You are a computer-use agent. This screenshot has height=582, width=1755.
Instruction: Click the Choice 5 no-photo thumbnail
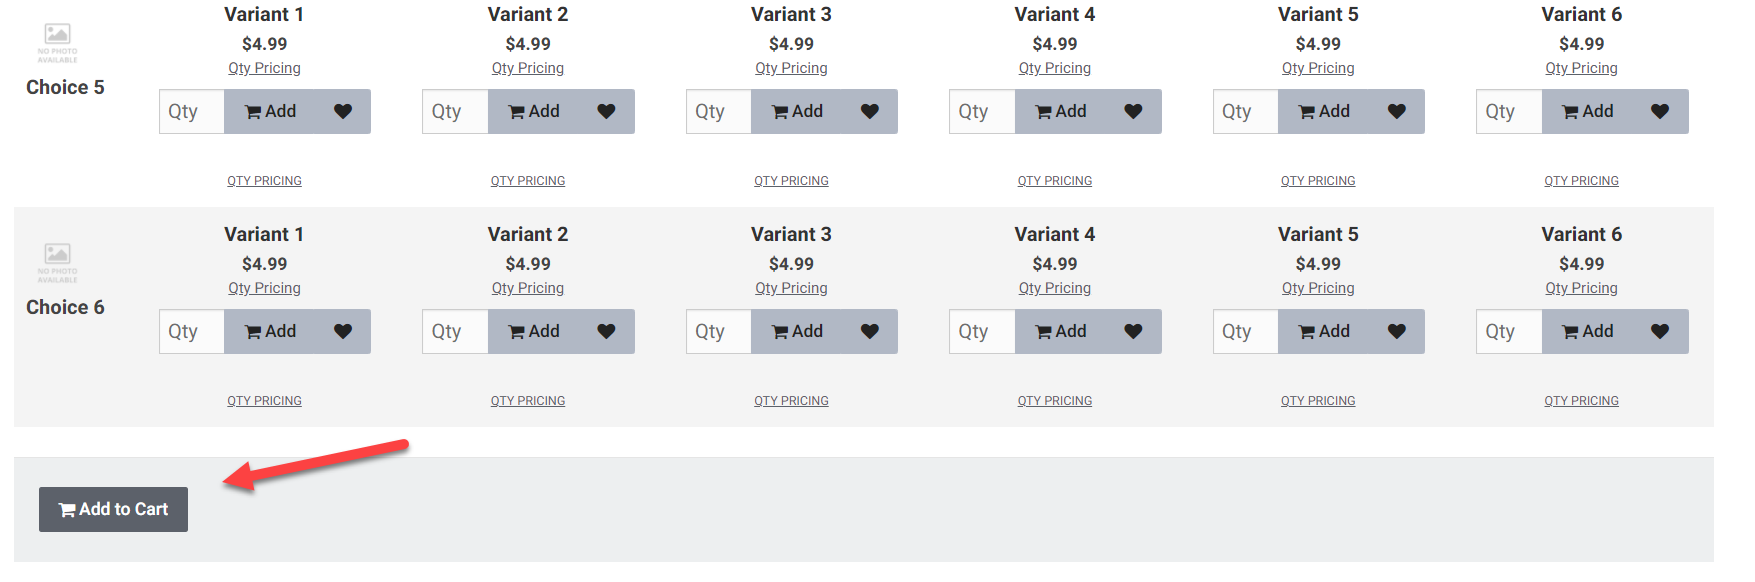coord(58,43)
